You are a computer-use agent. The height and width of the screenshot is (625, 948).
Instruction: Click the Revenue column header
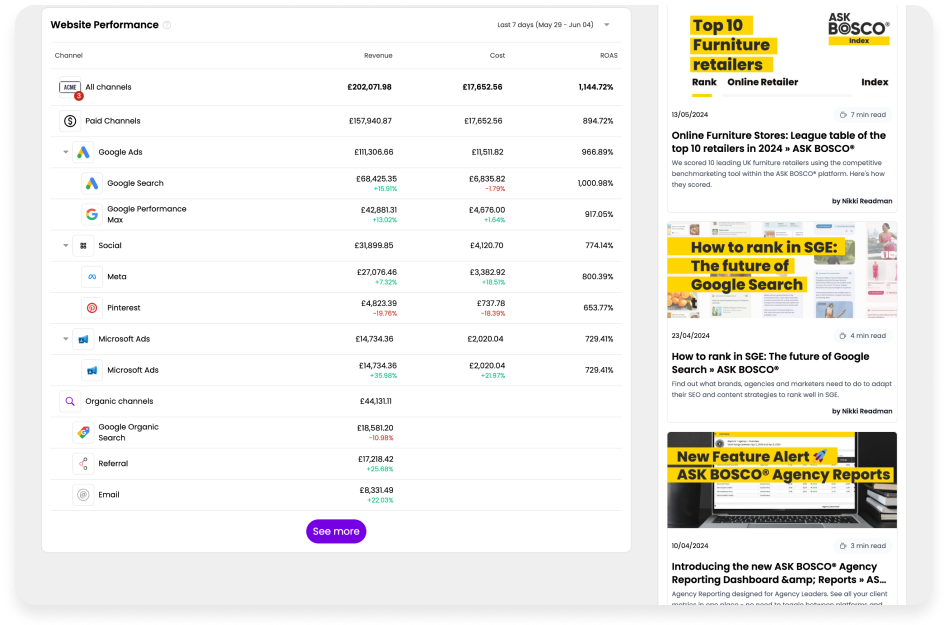(378, 56)
